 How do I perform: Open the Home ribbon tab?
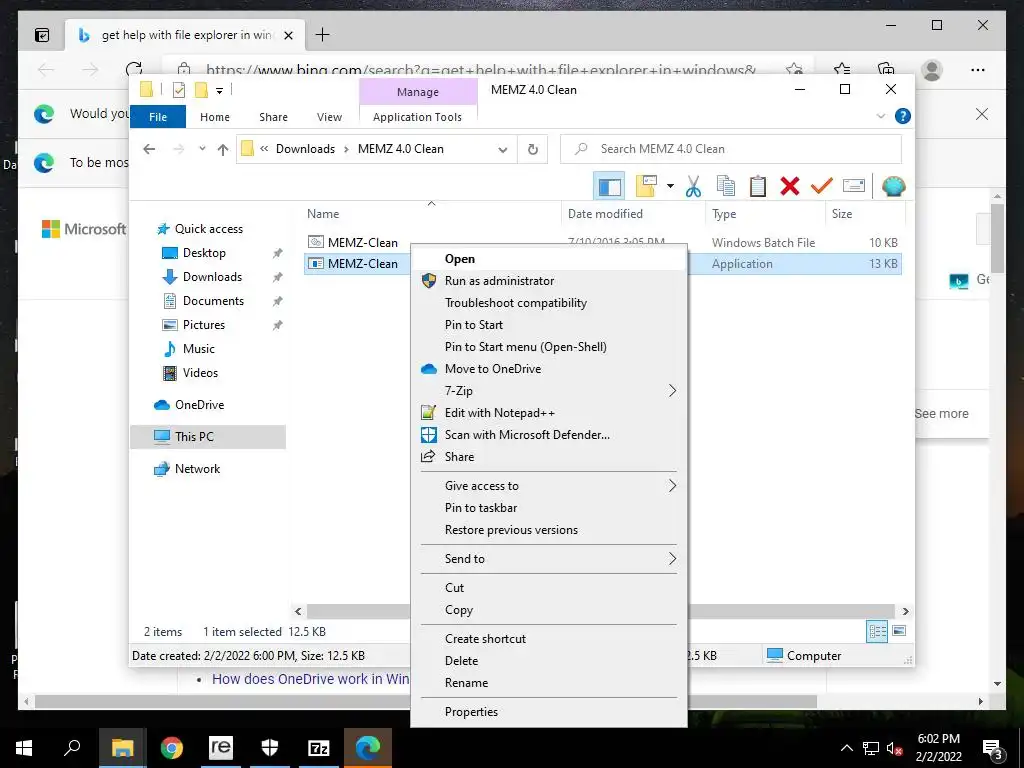coord(215,117)
